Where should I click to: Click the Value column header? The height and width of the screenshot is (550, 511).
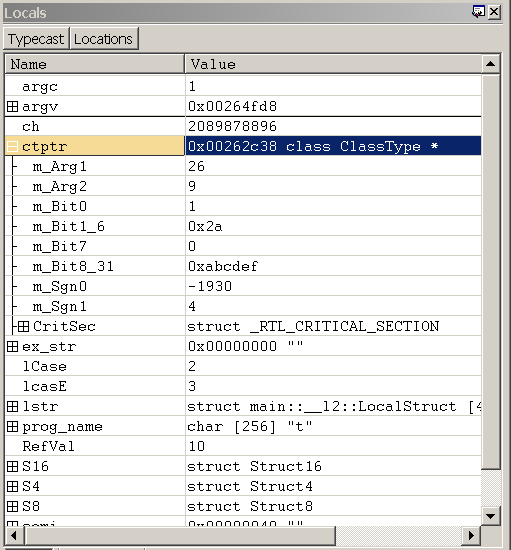click(333, 64)
